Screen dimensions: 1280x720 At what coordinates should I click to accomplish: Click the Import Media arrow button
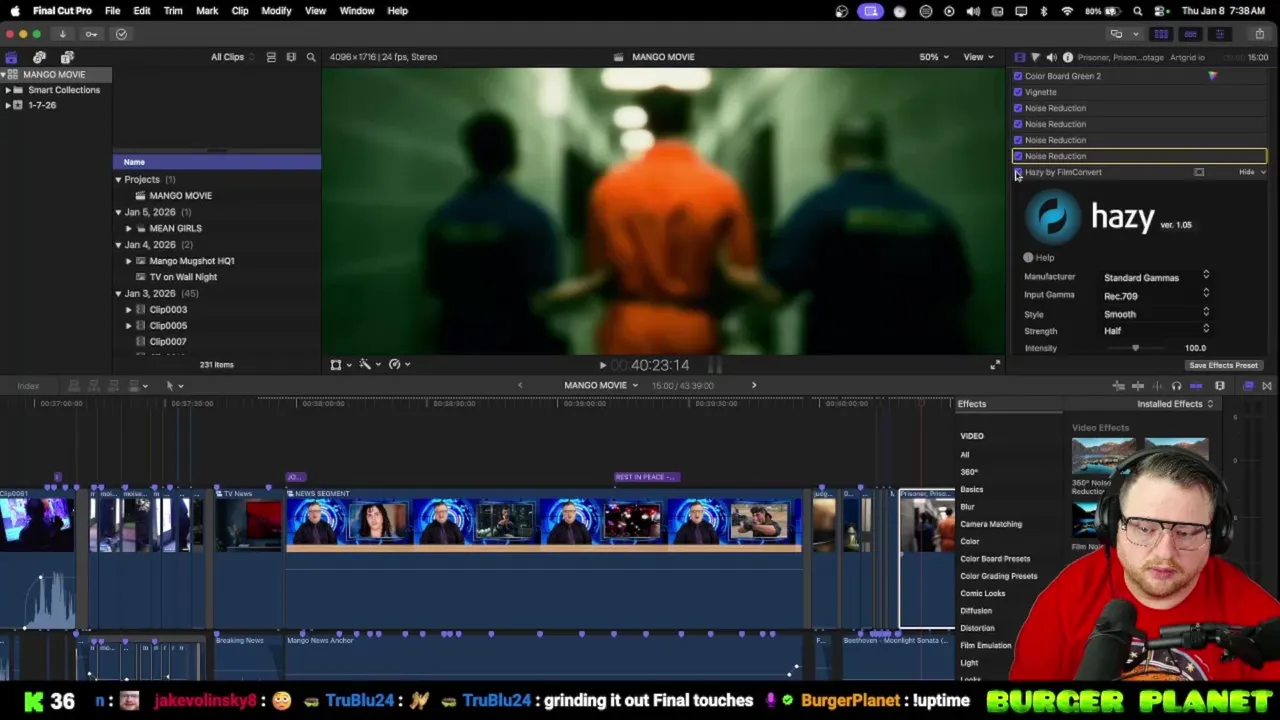click(62, 34)
